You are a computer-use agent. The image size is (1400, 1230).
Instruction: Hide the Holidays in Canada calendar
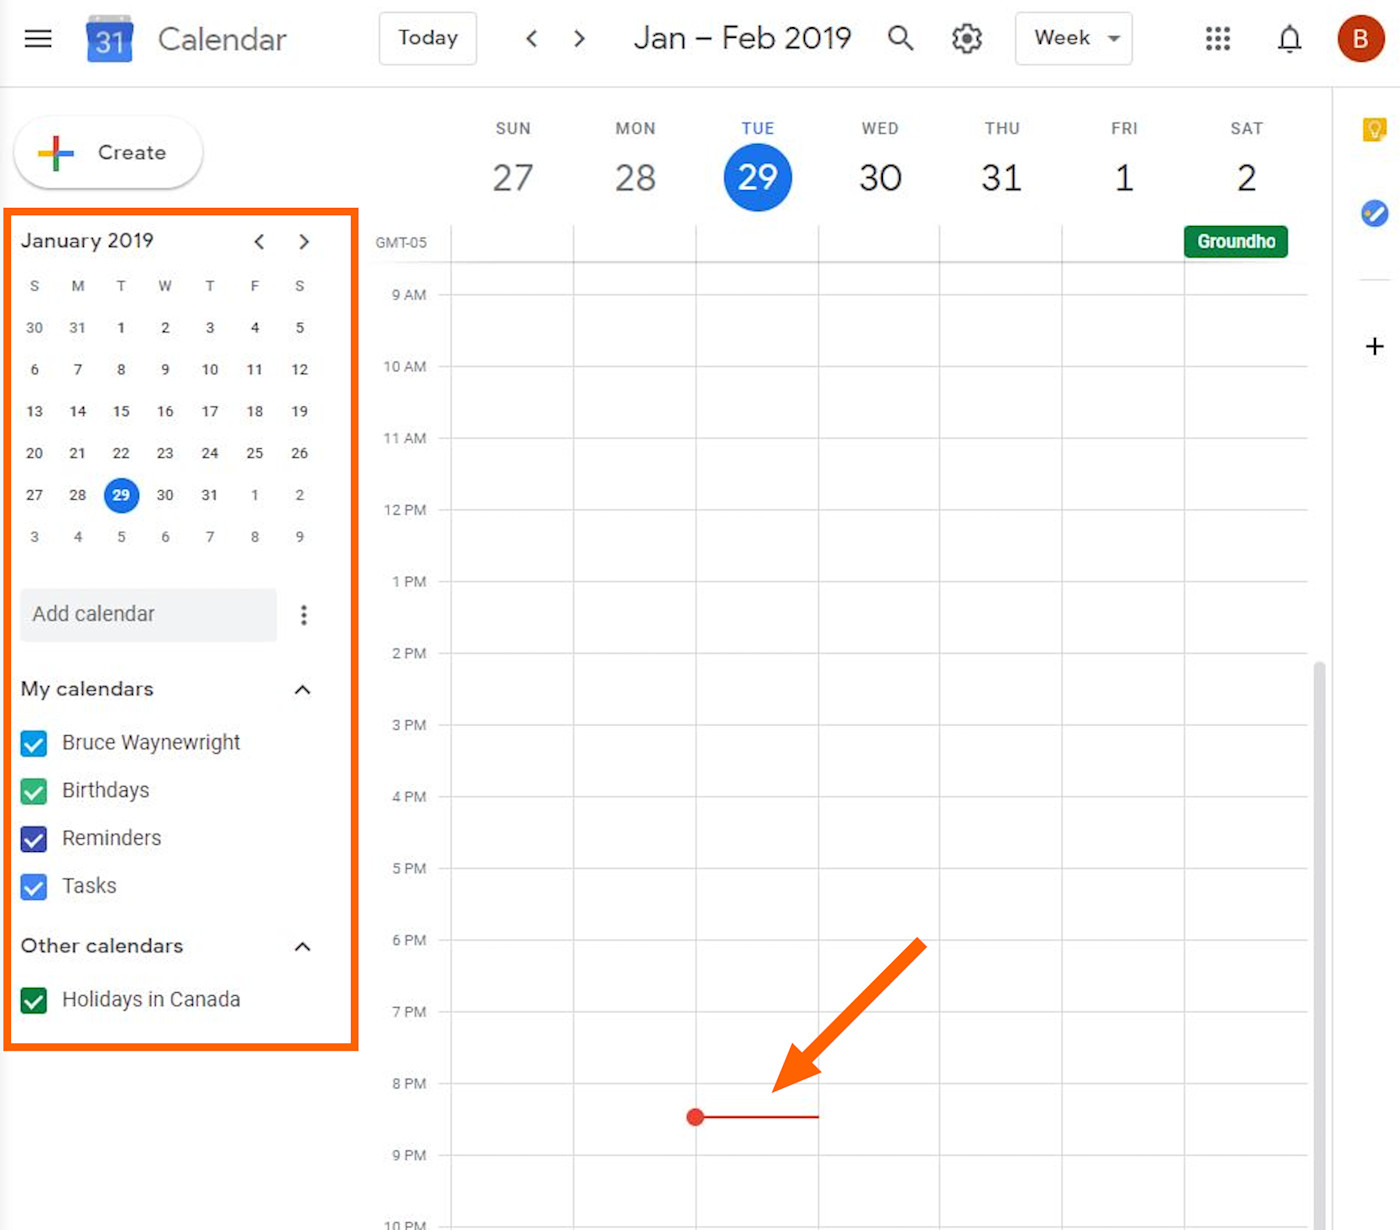[x=33, y=1000]
